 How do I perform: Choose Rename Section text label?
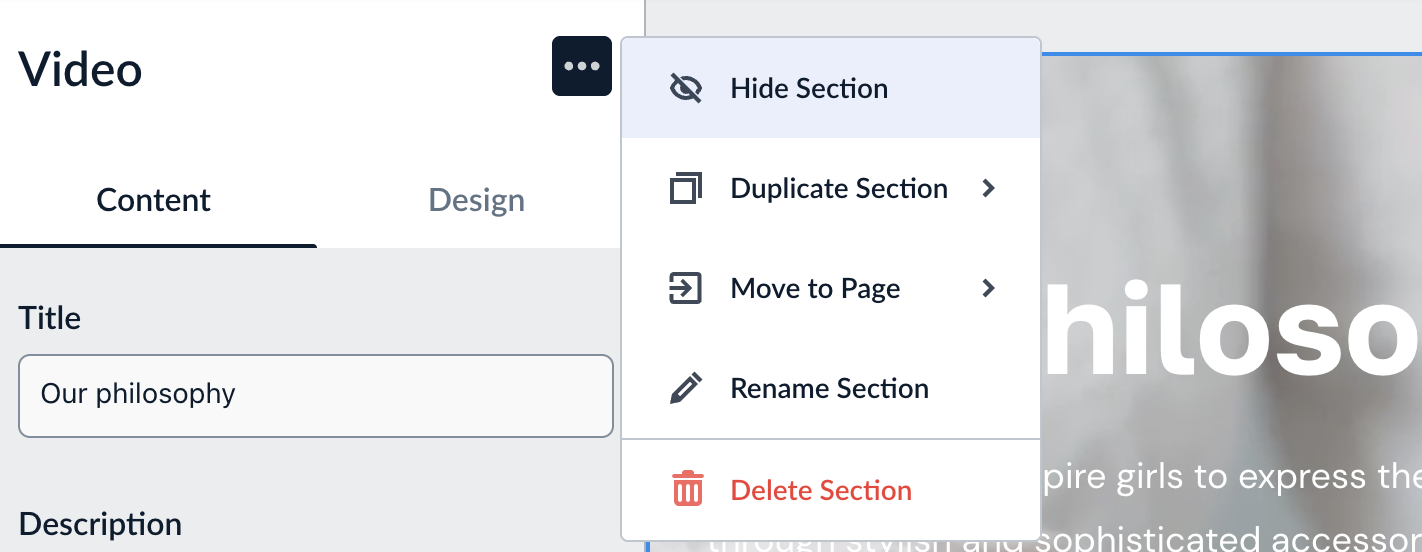click(x=829, y=388)
